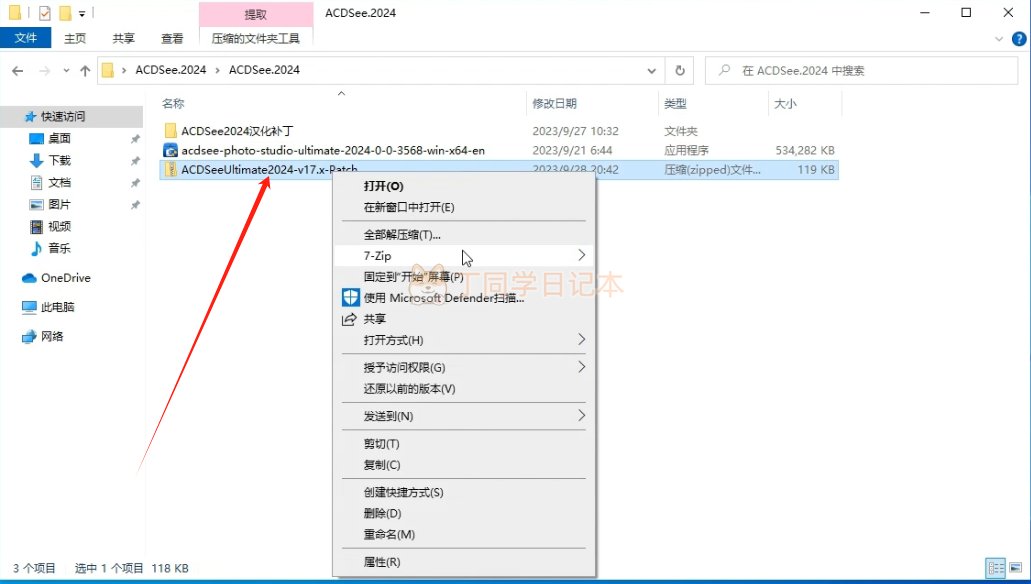
Task: Choose 在新窗口中打开(E) from context menu
Action: (464, 207)
